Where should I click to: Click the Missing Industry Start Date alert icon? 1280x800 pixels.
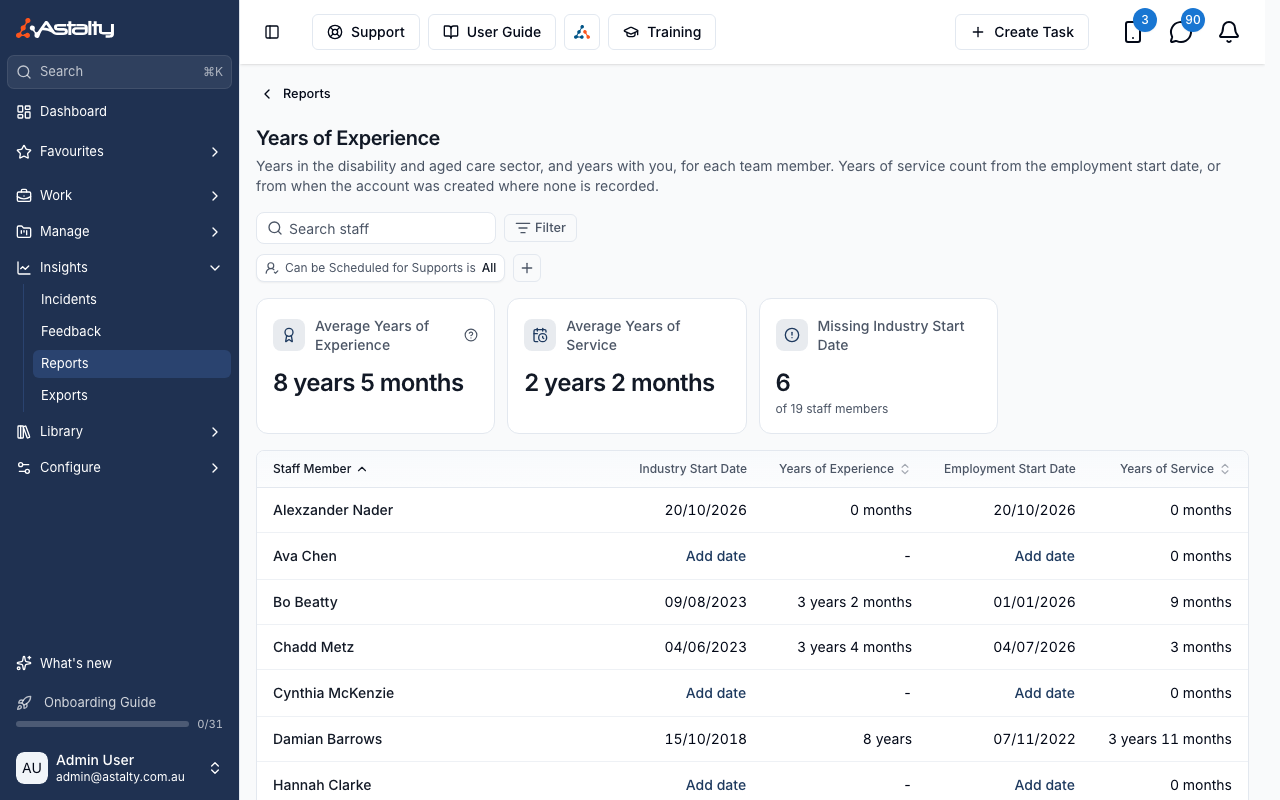792,335
